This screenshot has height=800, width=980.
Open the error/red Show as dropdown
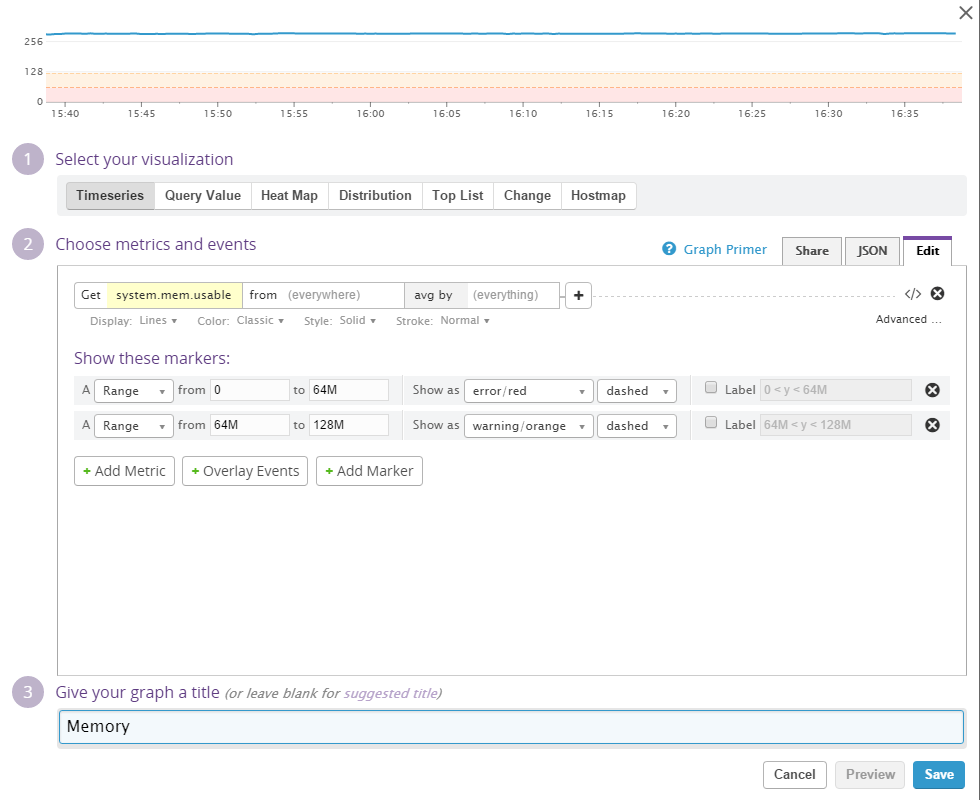click(528, 391)
